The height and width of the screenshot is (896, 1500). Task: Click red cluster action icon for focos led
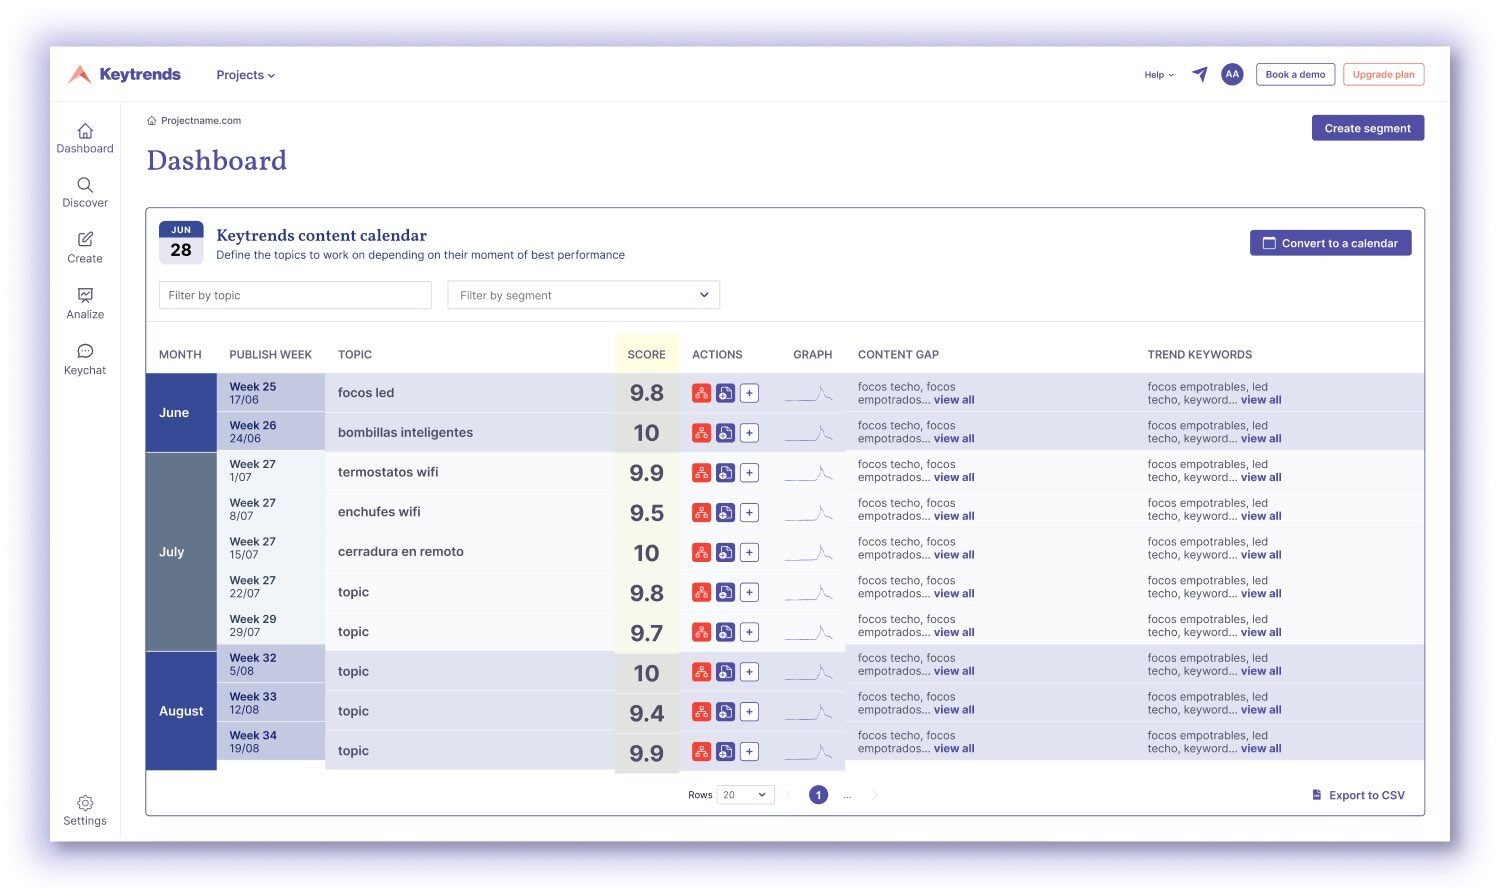[x=702, y=393]
